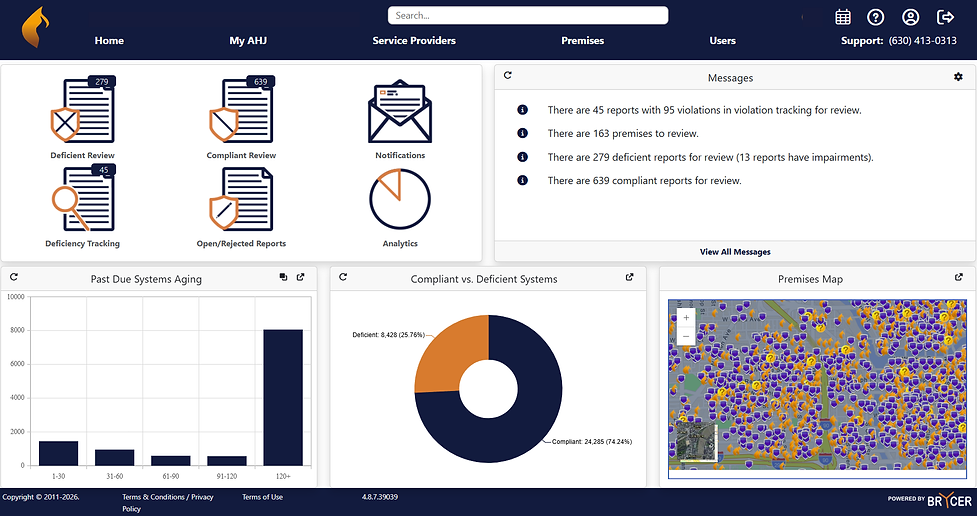
Task: Click the copy icon on Past Due Systems Aging
Action: (x=284, y=277)
